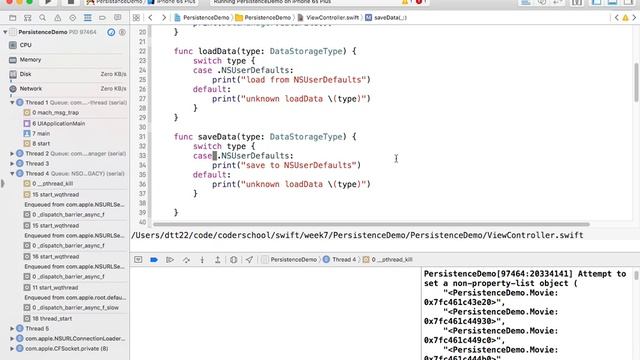Select the 0 mach_msg_trap frame

(x=51, y=113)
